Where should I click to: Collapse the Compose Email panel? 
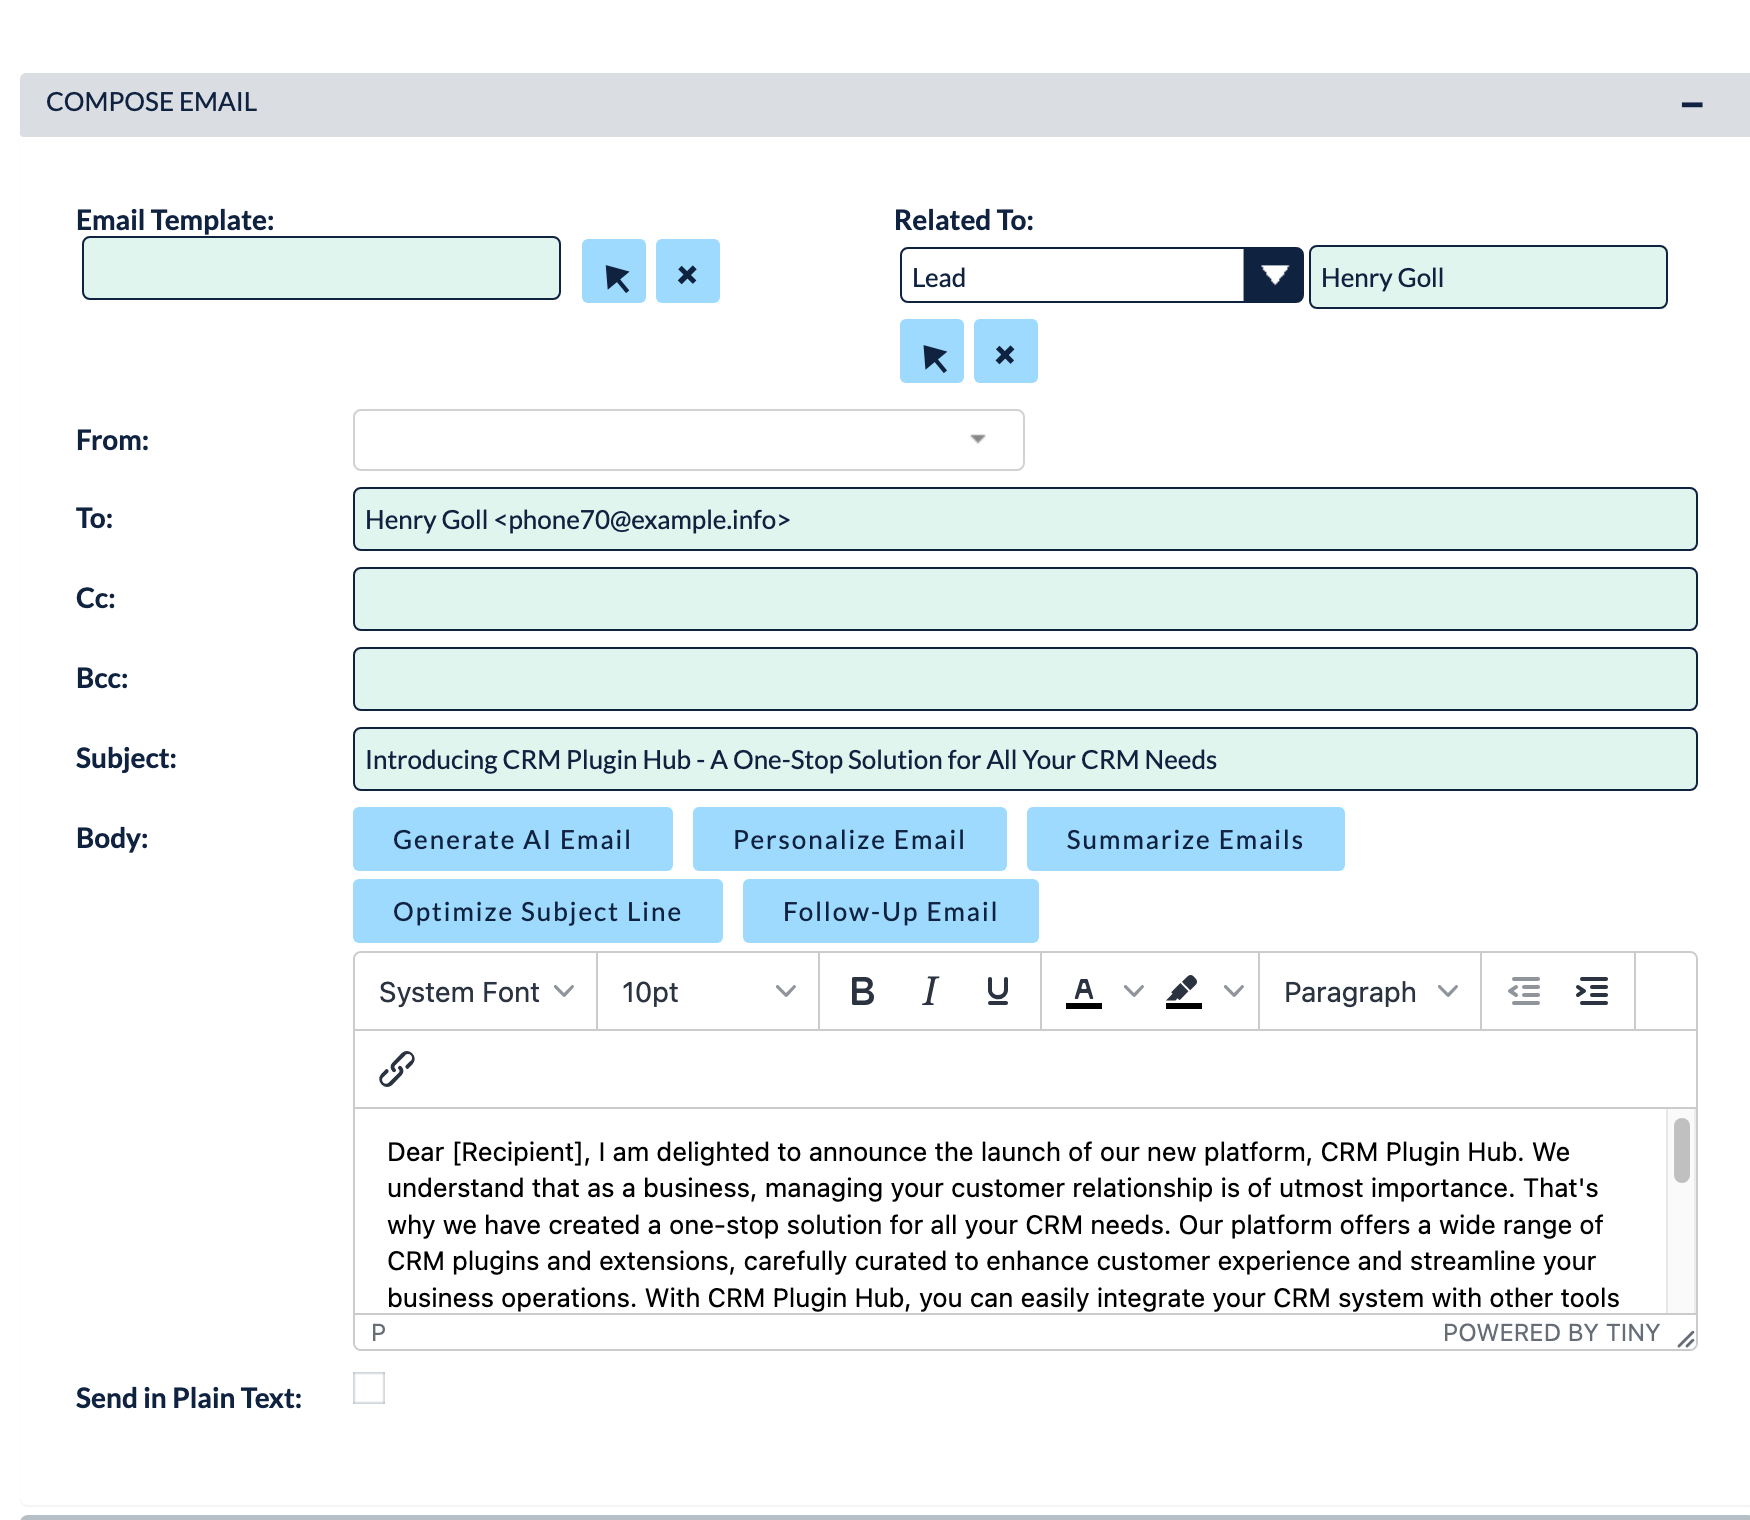point(1692,104)
